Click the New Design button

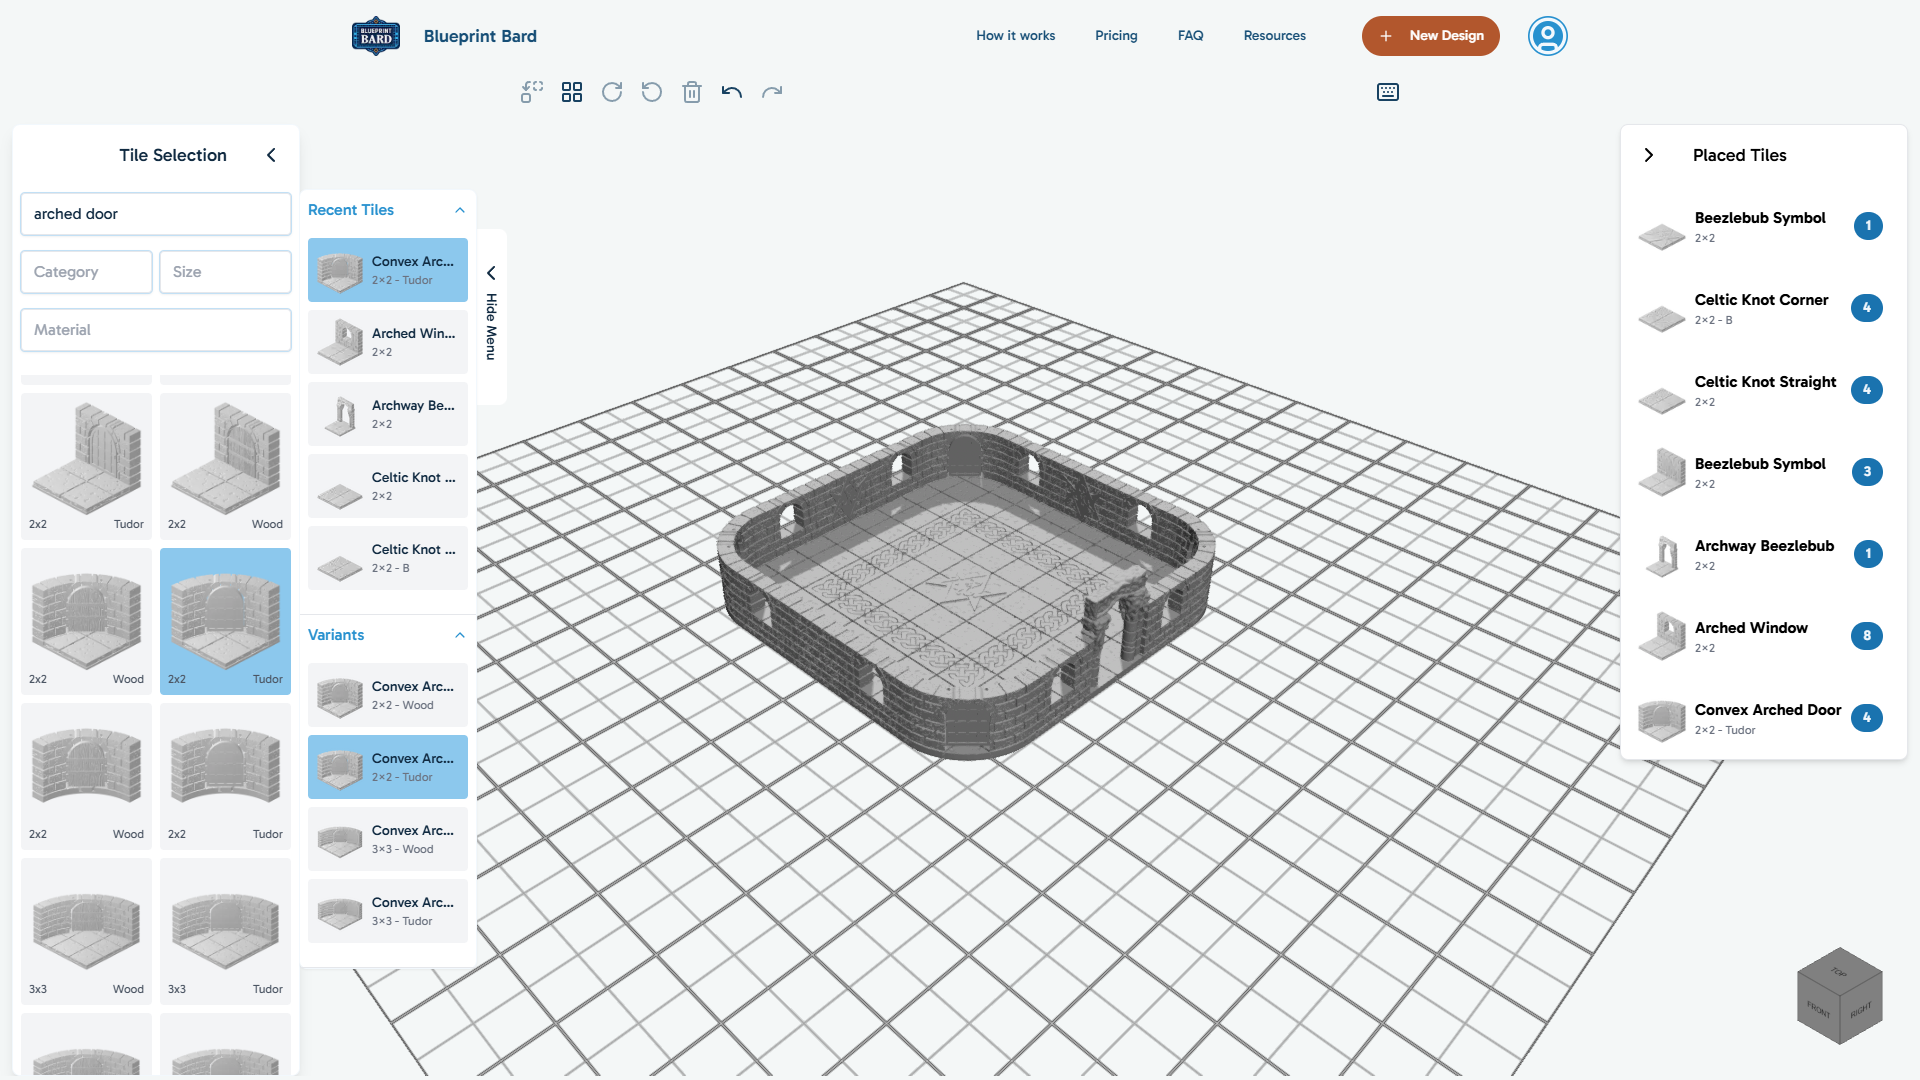1430,36
